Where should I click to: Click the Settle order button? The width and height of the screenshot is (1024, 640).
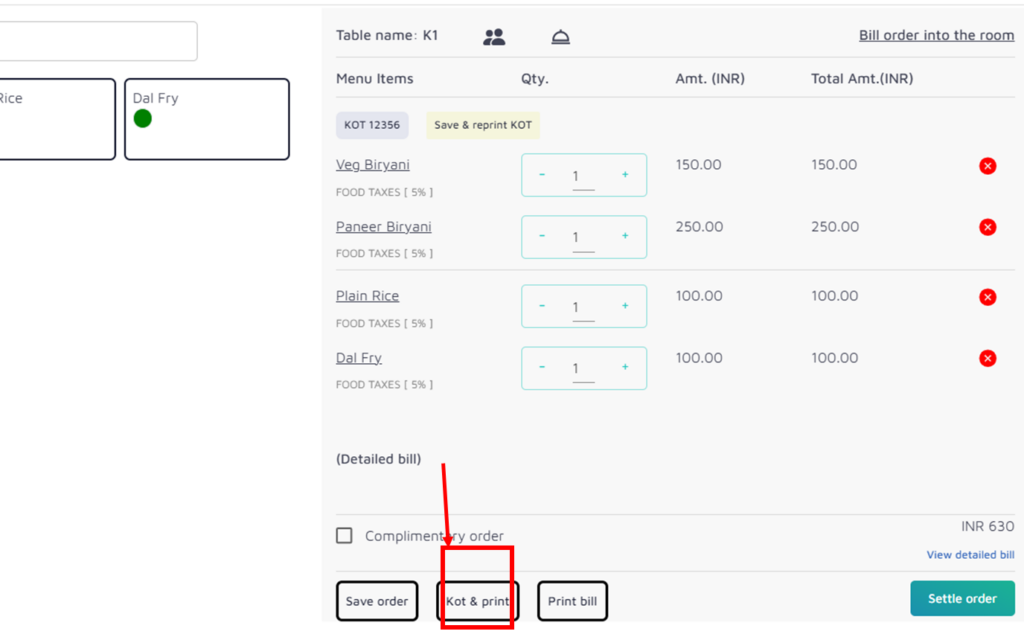tap(963, 598)
